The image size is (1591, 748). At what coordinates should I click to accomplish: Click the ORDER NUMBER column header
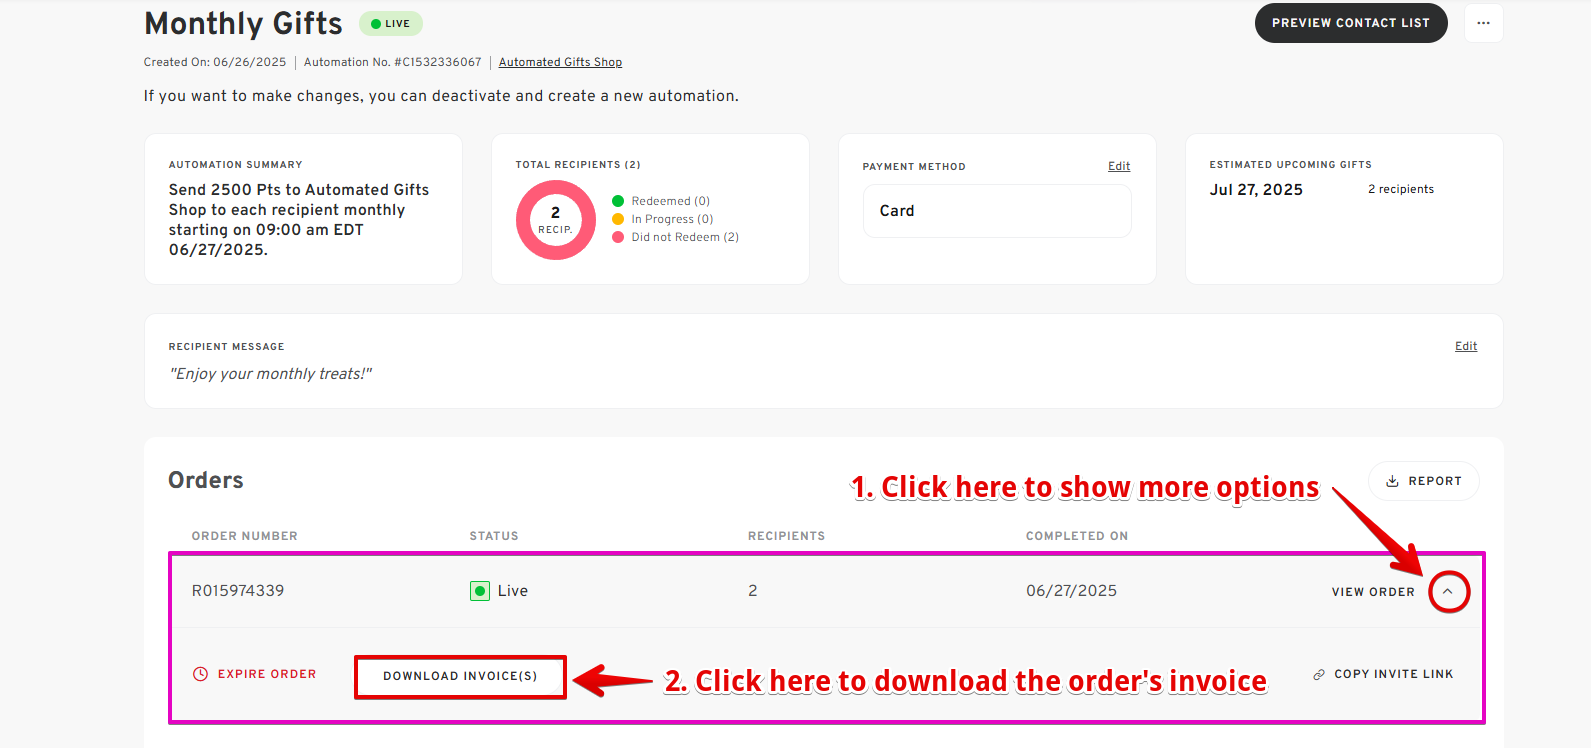[245, 536]
